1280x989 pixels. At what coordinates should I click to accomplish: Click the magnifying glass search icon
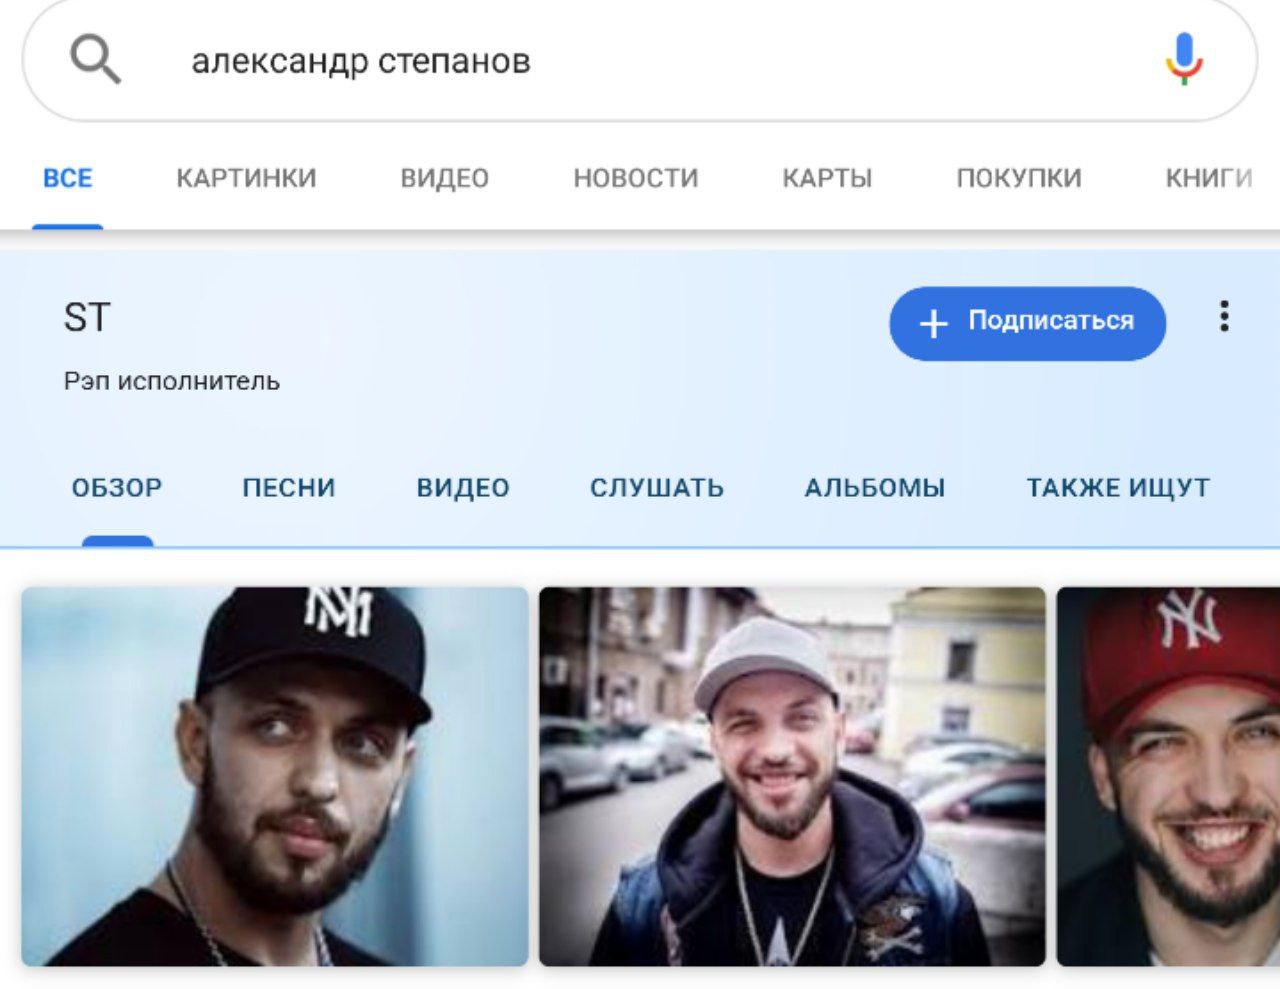click(x=95, y=60)
